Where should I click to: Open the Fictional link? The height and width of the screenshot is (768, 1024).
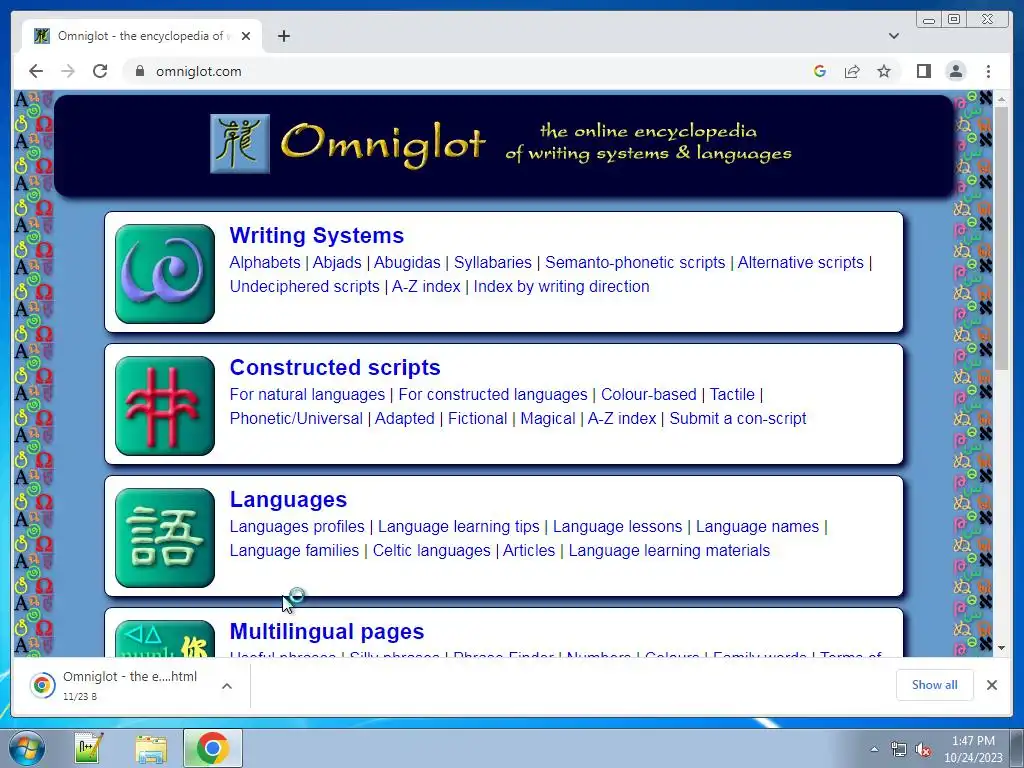477,419
